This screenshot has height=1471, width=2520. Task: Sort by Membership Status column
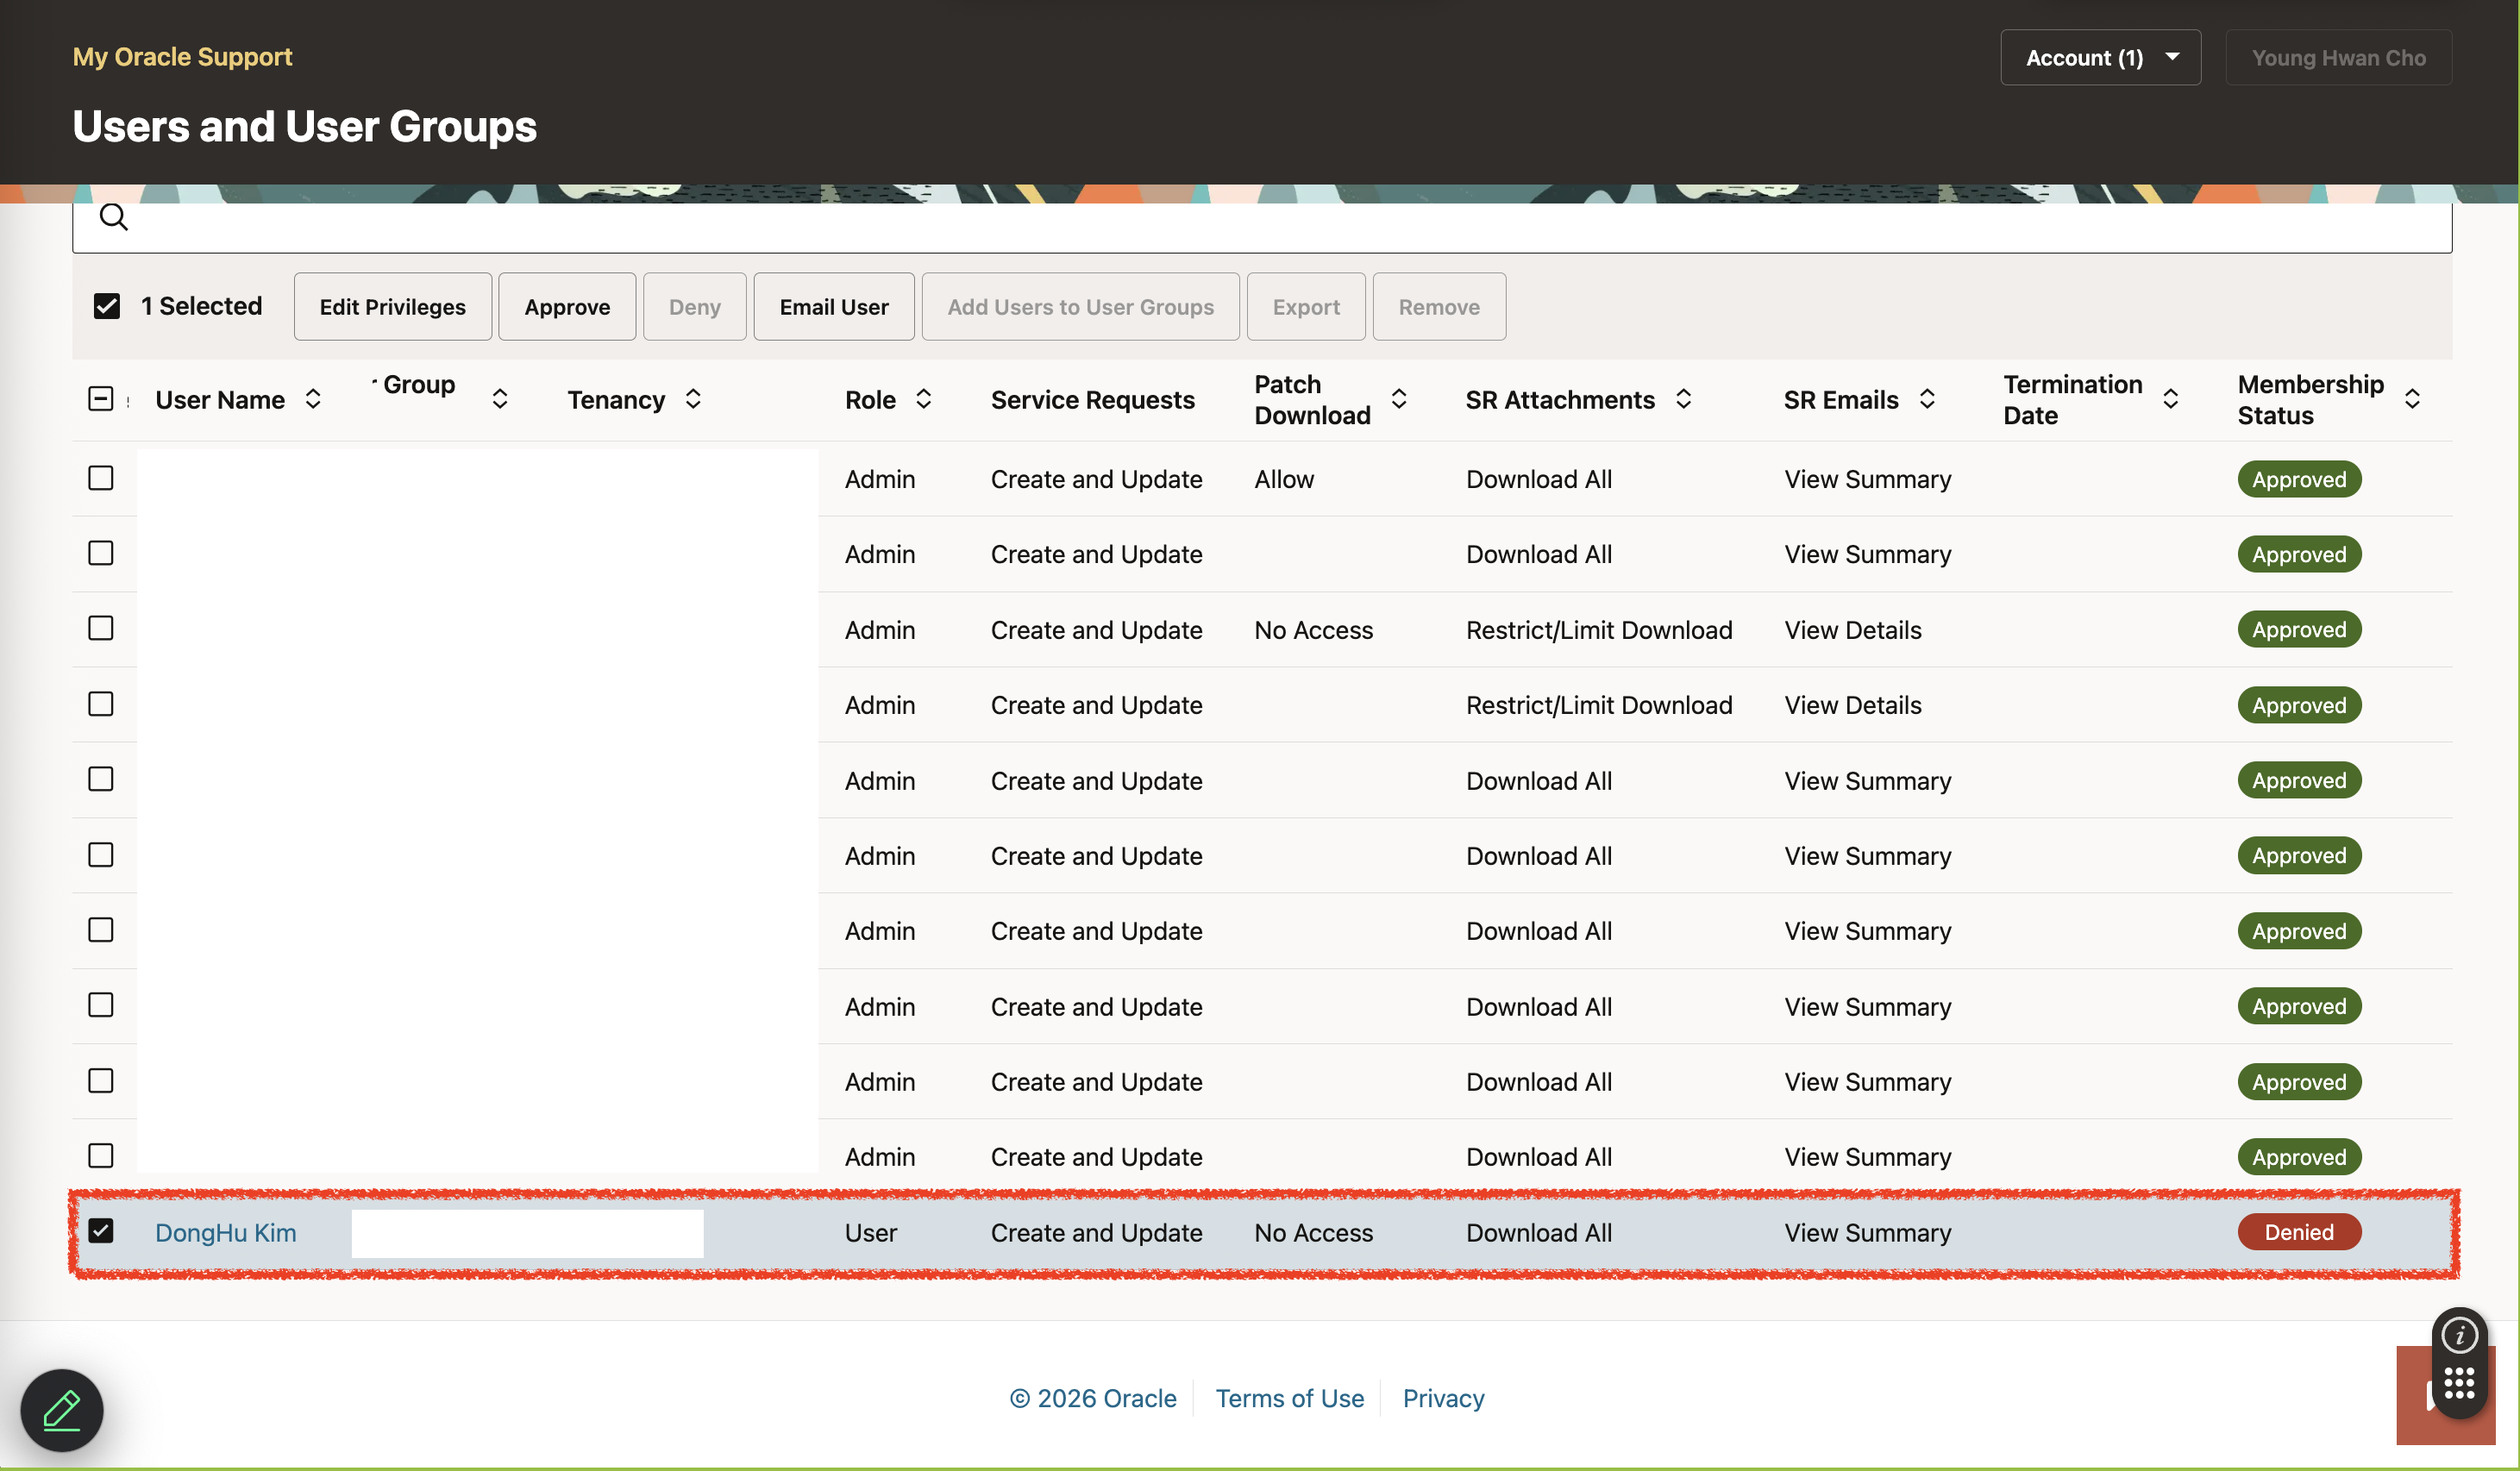[x=2412, y=399]
